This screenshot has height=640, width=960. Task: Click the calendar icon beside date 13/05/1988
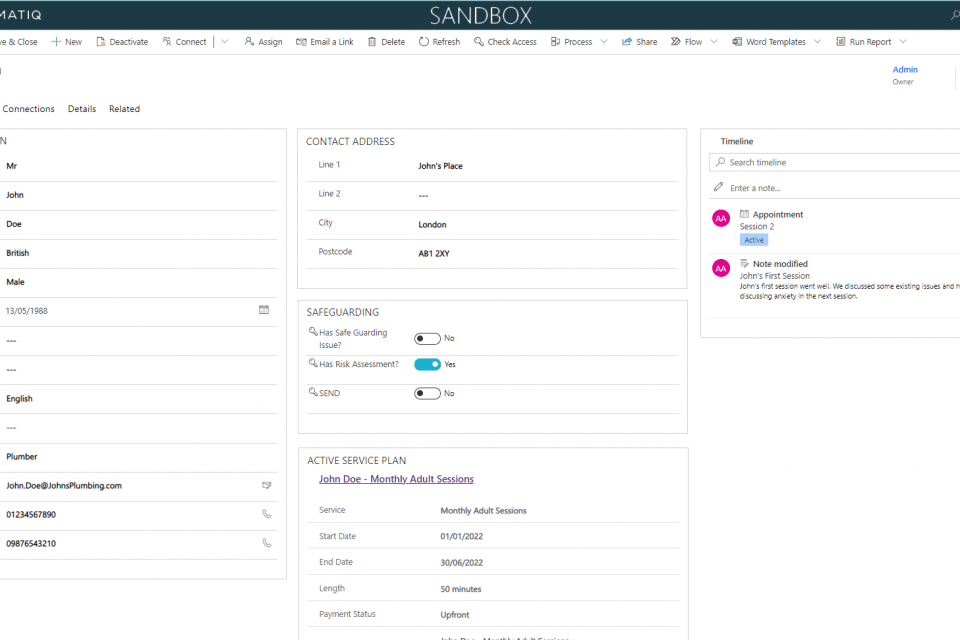coord(264,310)
